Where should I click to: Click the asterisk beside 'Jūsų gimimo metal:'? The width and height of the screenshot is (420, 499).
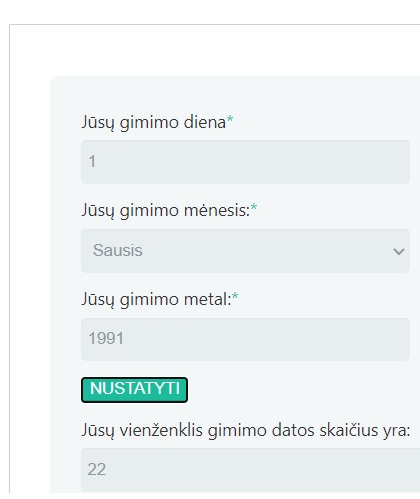tap(235, 296)
